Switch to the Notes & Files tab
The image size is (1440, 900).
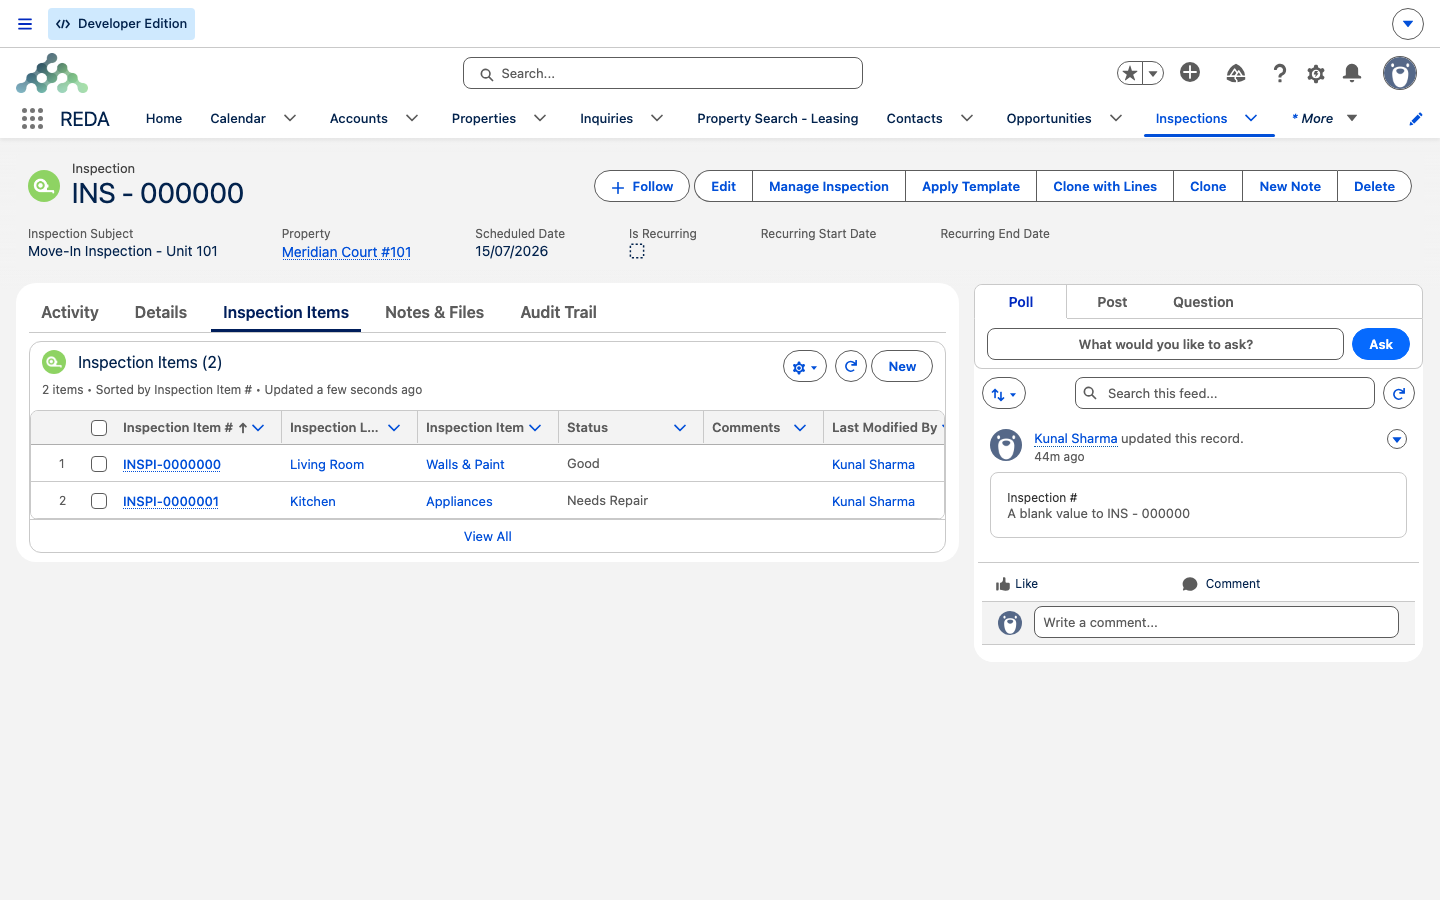pyautogui.click(x=434, y=312)
